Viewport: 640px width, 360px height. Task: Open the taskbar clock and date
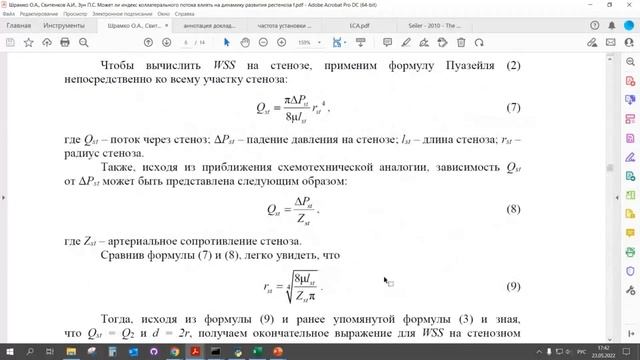603,351
